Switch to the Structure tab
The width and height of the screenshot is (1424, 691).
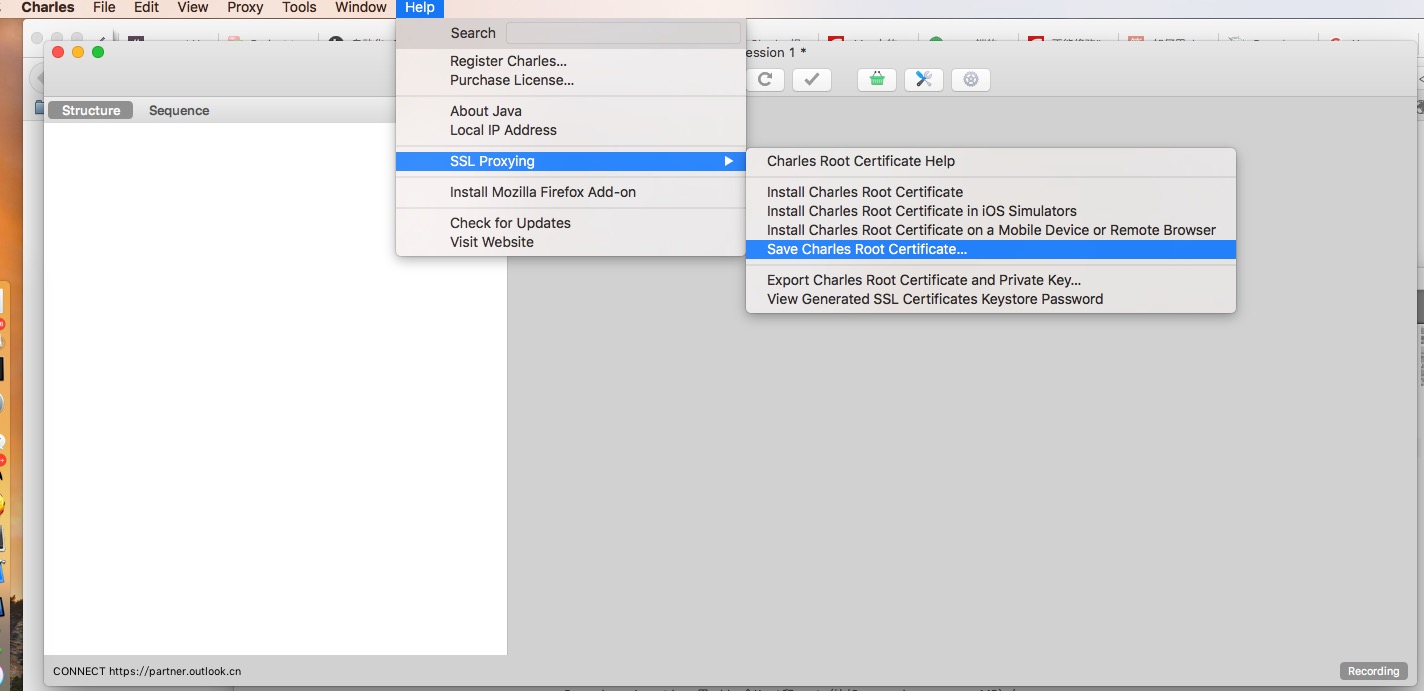click(91, 110)
